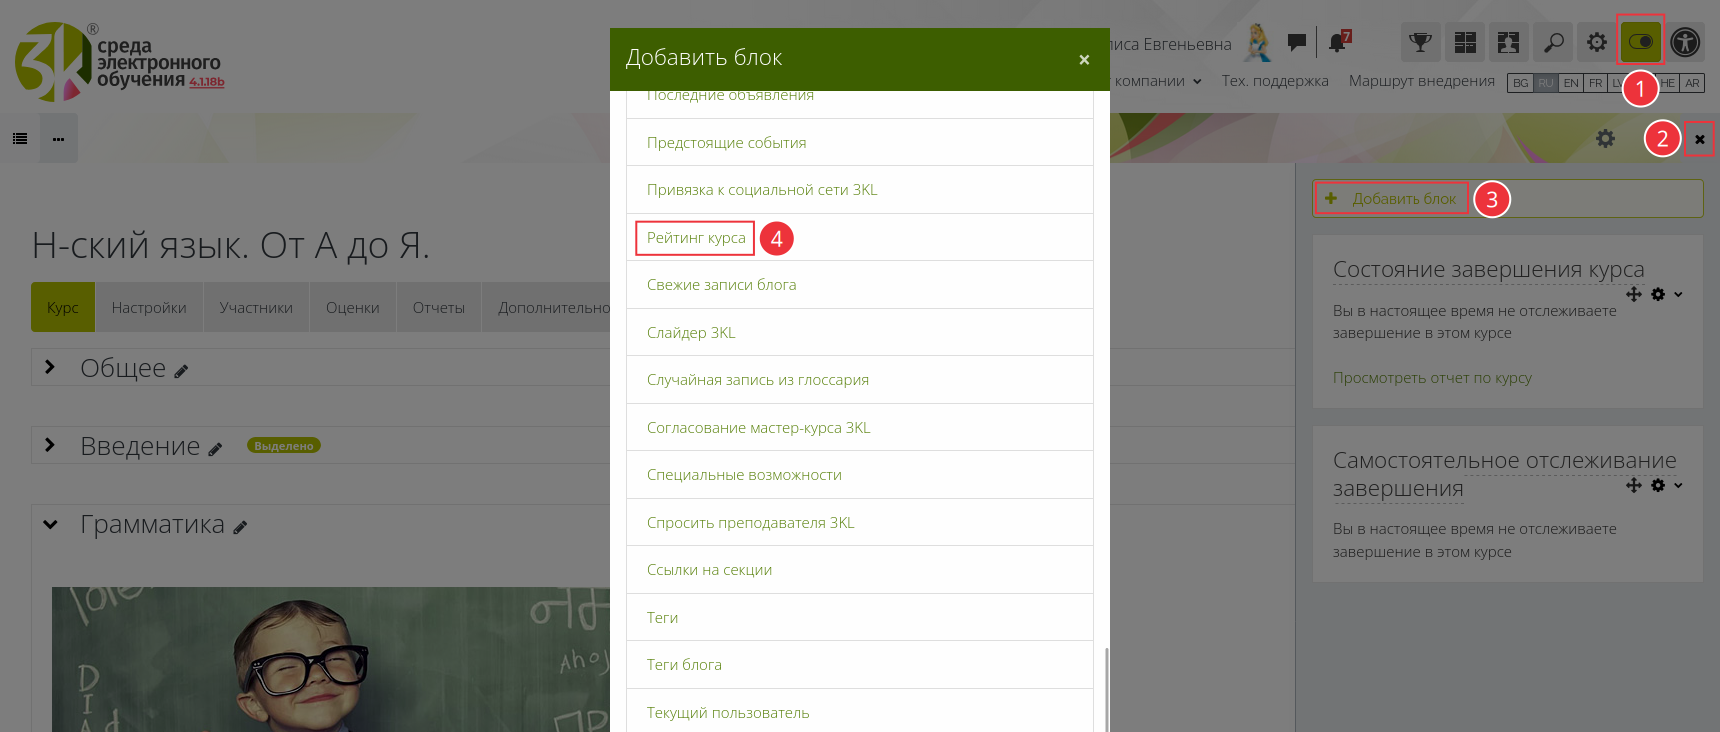
Task: Select Согласование мастер-курса 3KL block
Action: tap(860, 427)
